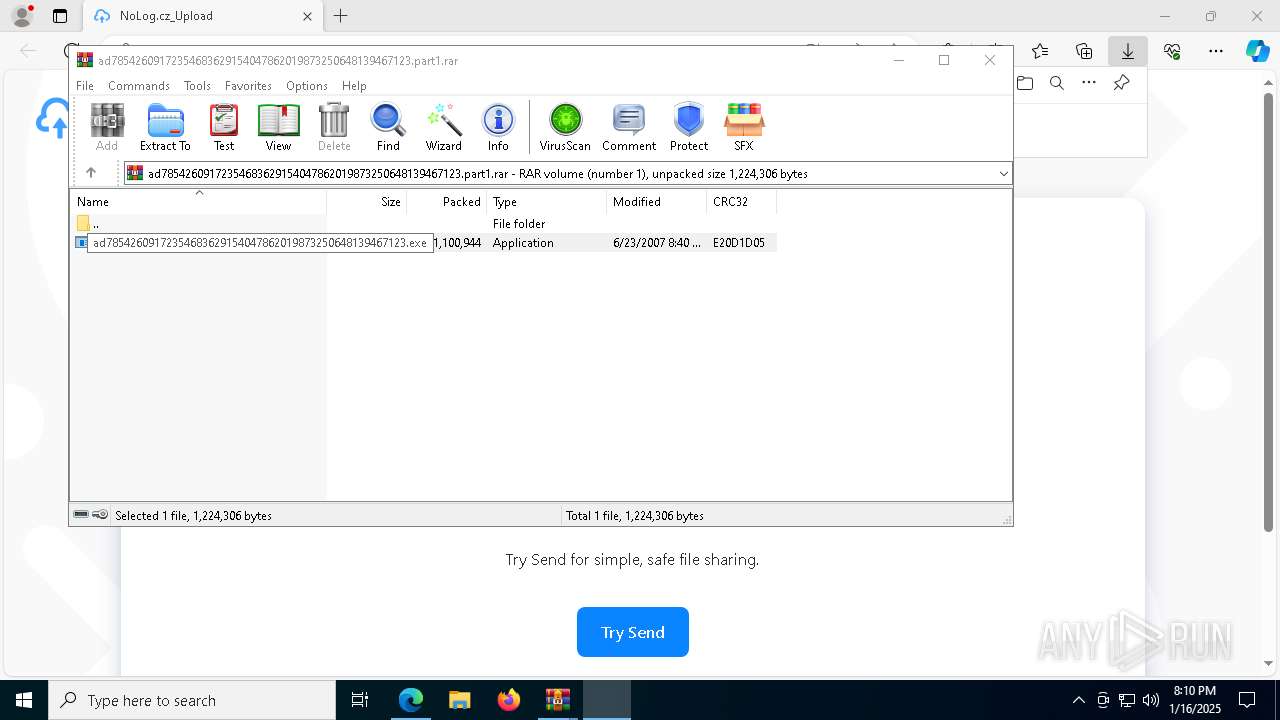The width and height of the screenshot is (1280, 720).
Task: Open the Comment tool
Action: pyautogui.click(x=629, y=127)
